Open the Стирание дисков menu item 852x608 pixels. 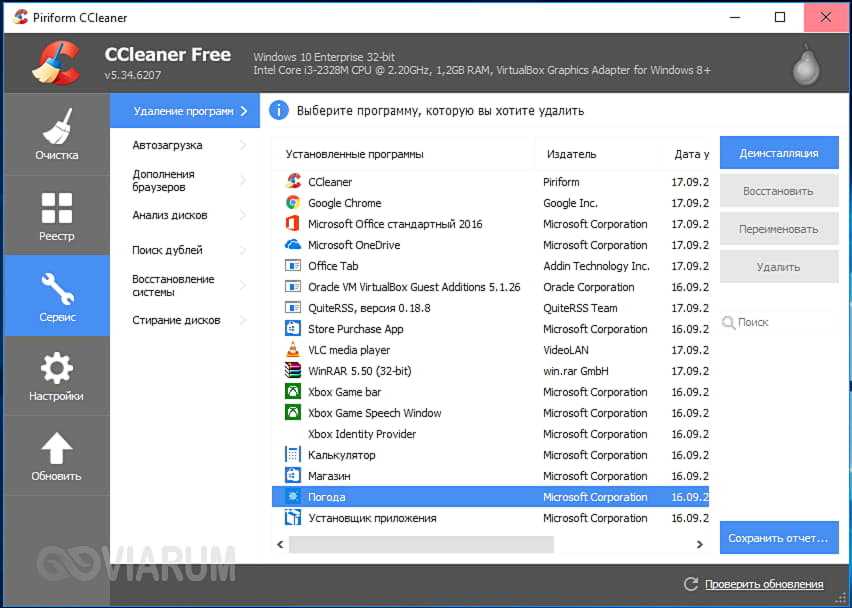click(x=176, y=320)
